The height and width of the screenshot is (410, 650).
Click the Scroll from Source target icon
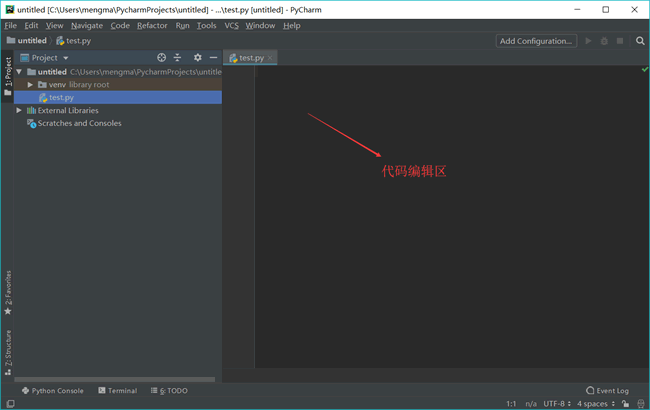click(162, 58)
